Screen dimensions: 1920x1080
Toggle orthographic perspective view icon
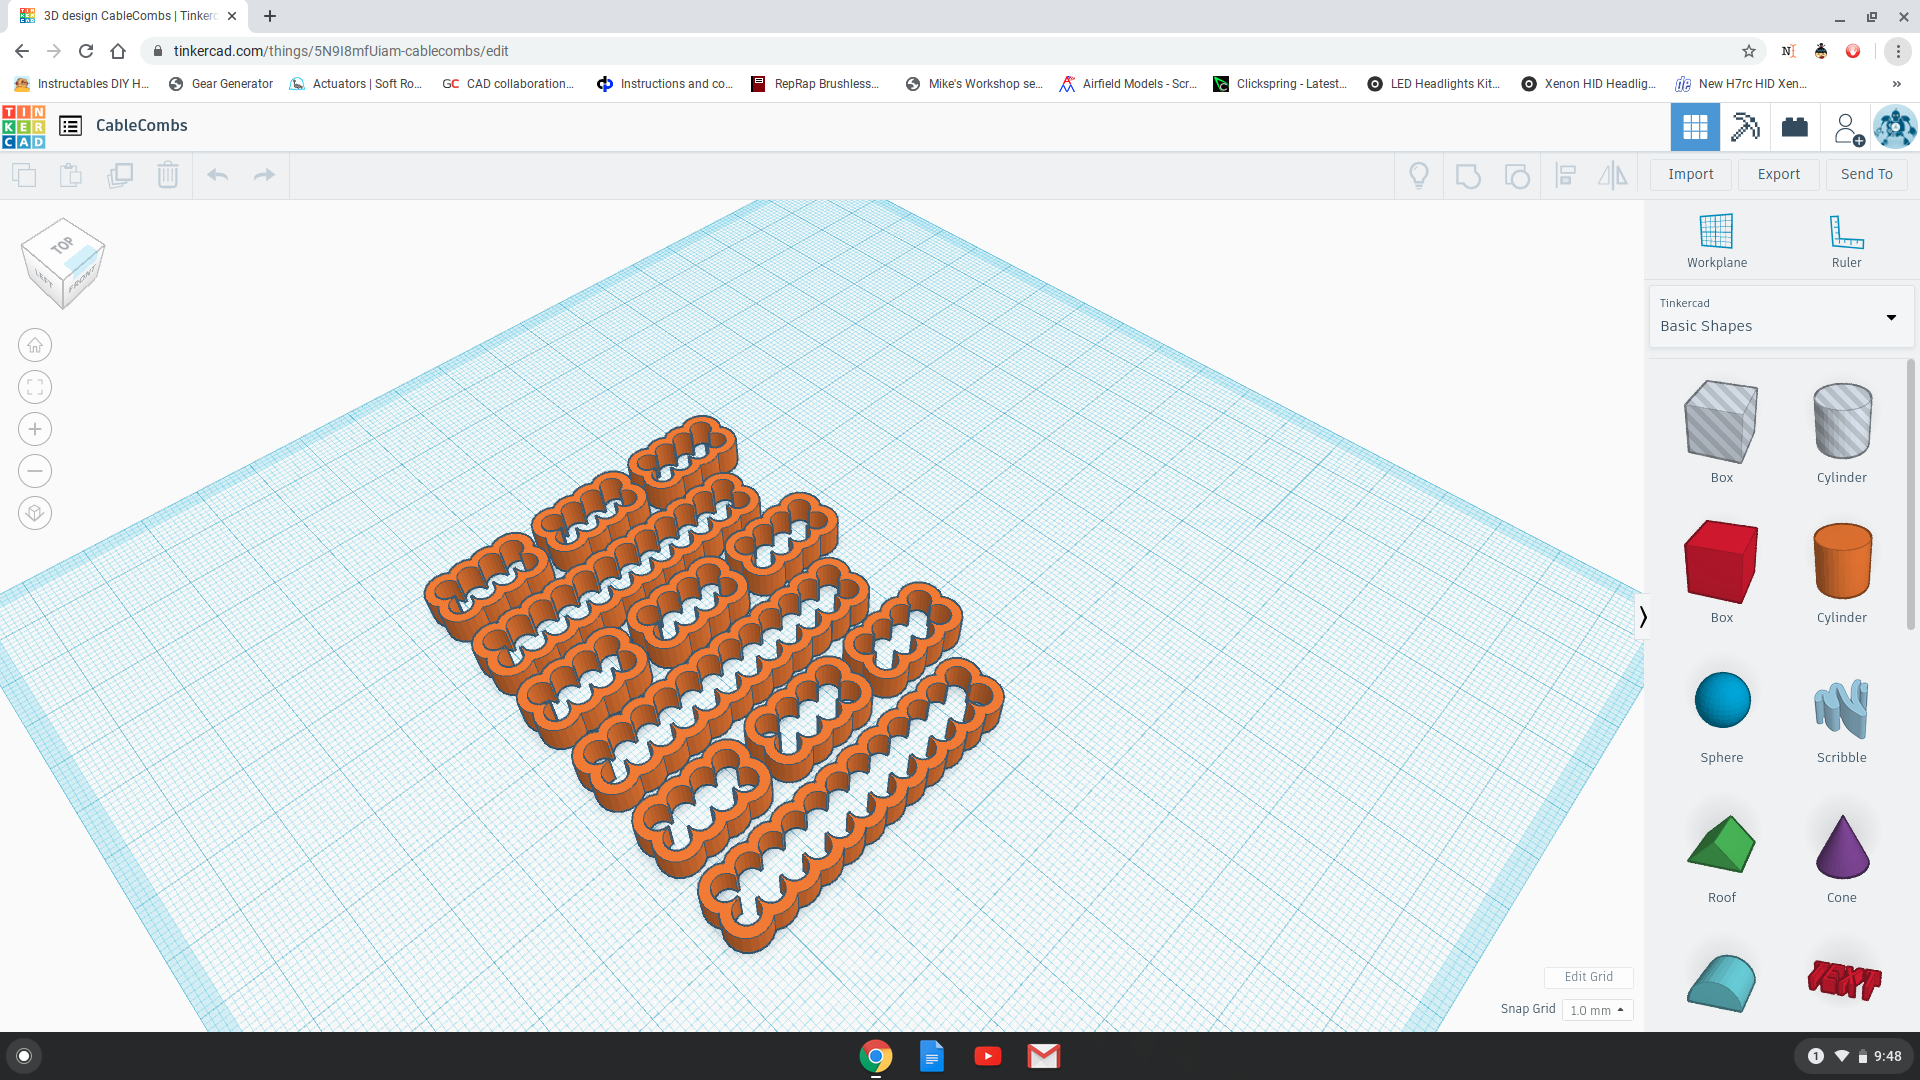35,513
